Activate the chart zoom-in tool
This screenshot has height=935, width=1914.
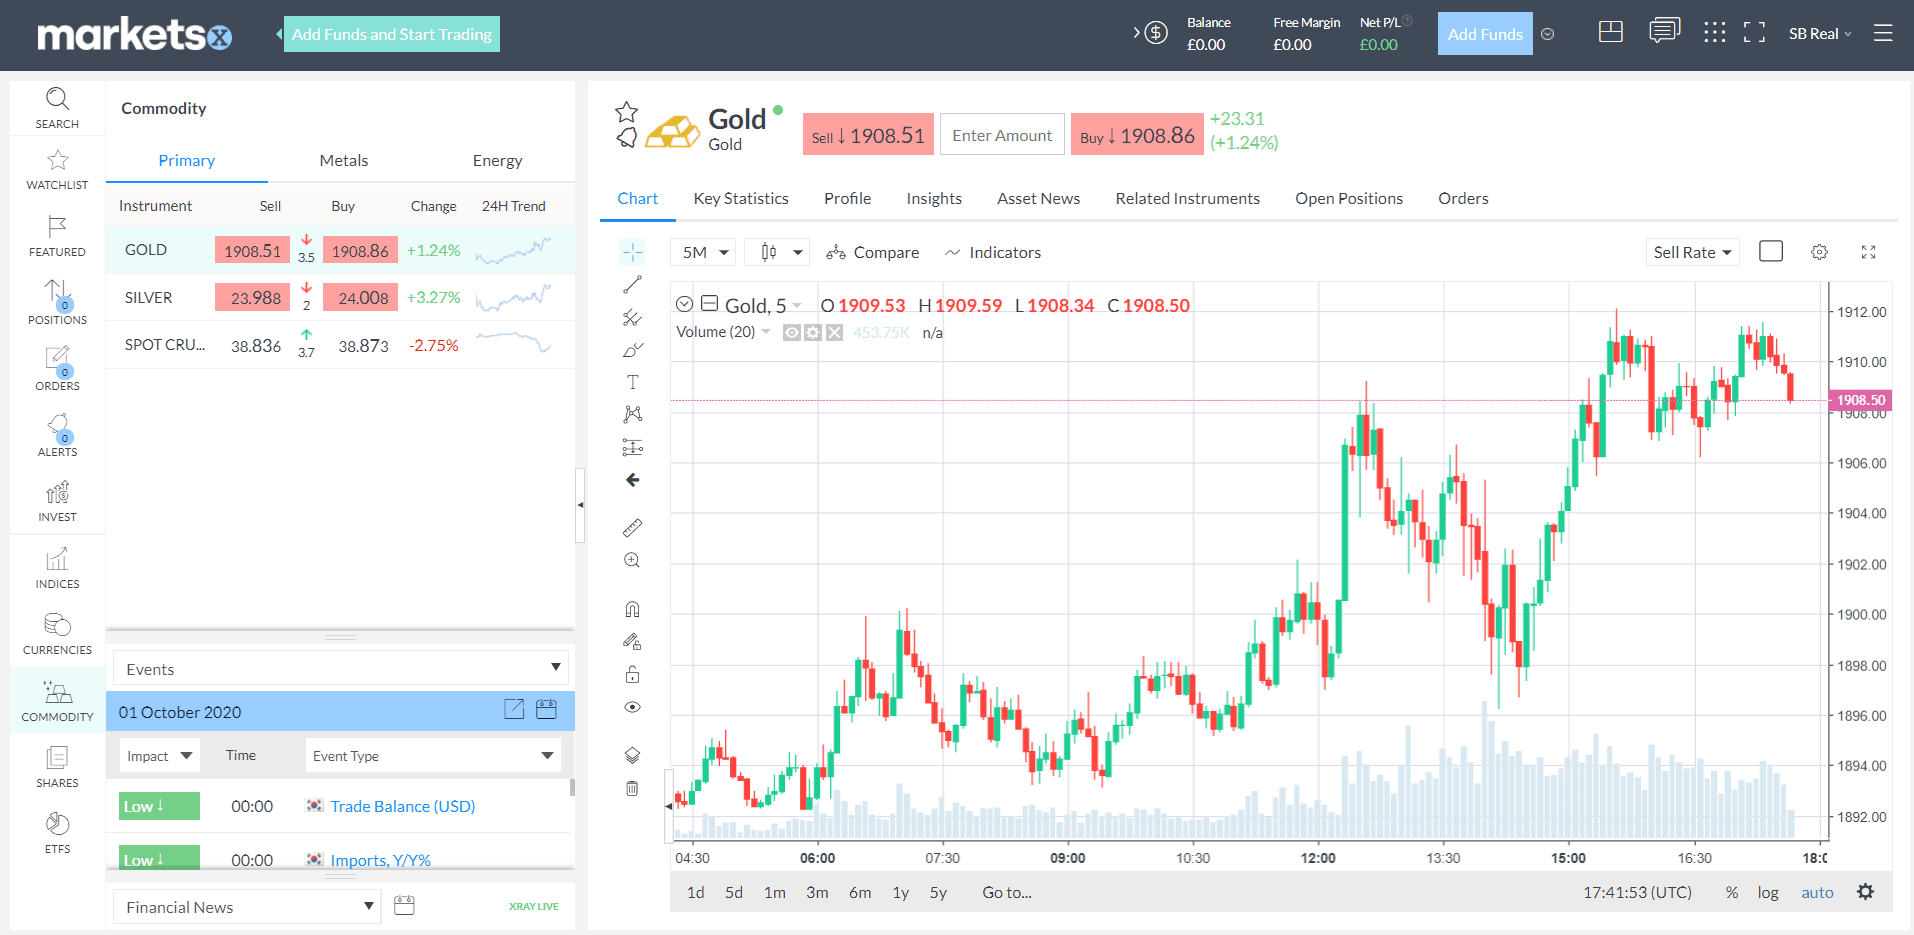[632, 560]
